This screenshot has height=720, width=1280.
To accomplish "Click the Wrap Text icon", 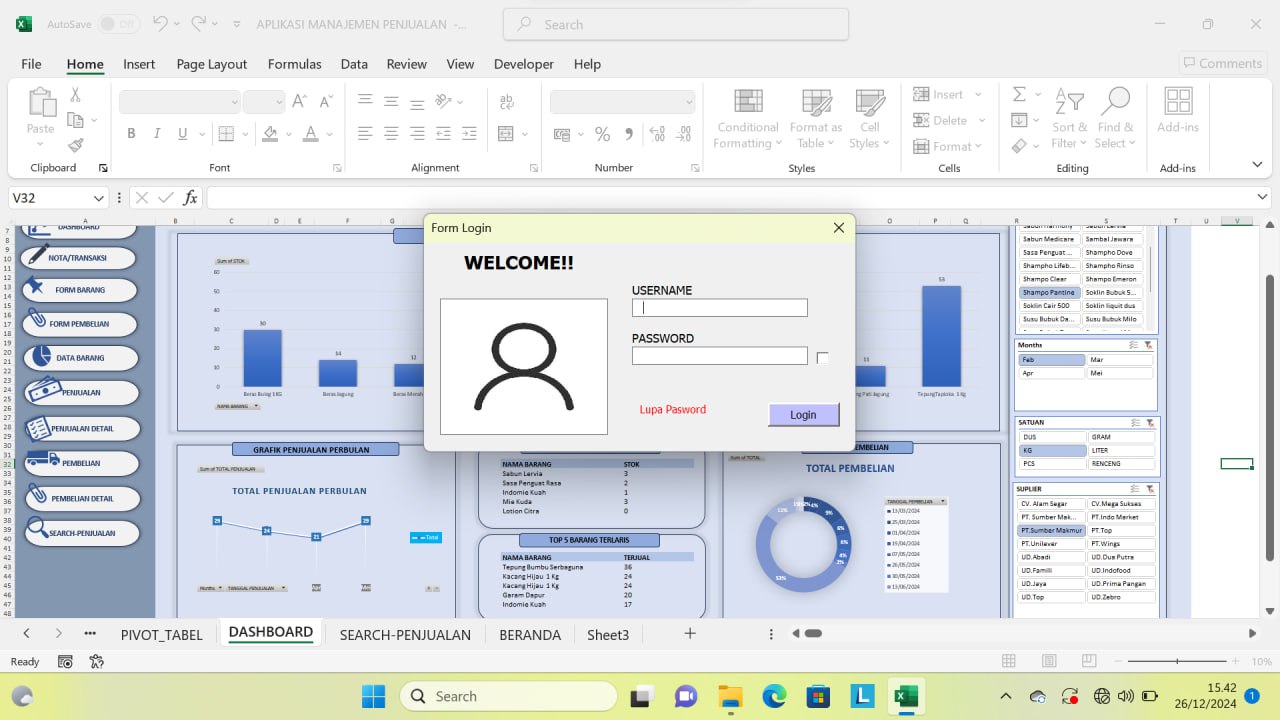I will pyautogui.click(x=507, y=102).
